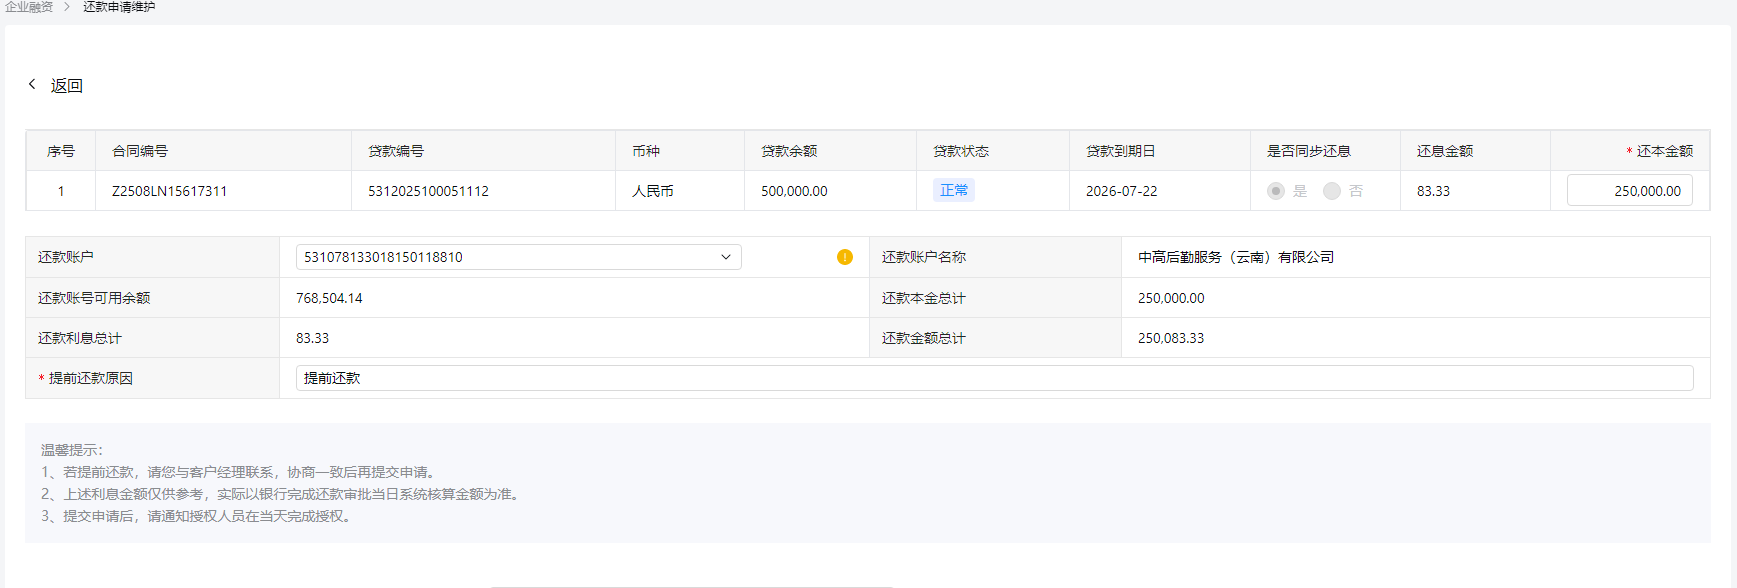Click the 贷款到期日 column header
Screen dimensions: 1737x588
point(1121,151)
